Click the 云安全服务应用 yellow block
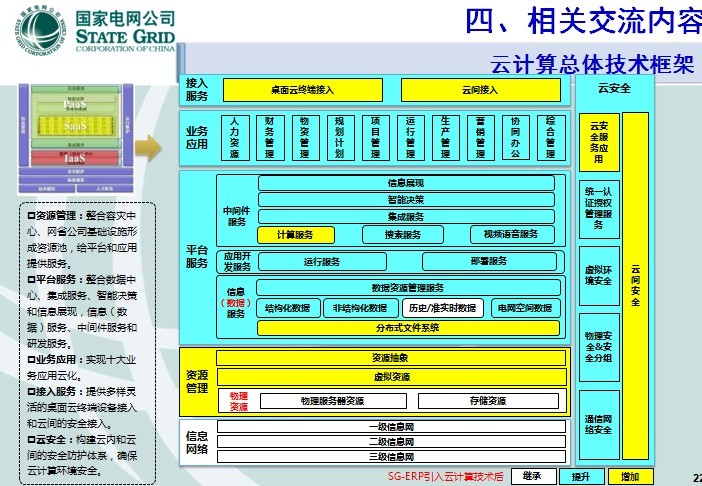This screenshot has height=486, width=702. pos(598,143)
